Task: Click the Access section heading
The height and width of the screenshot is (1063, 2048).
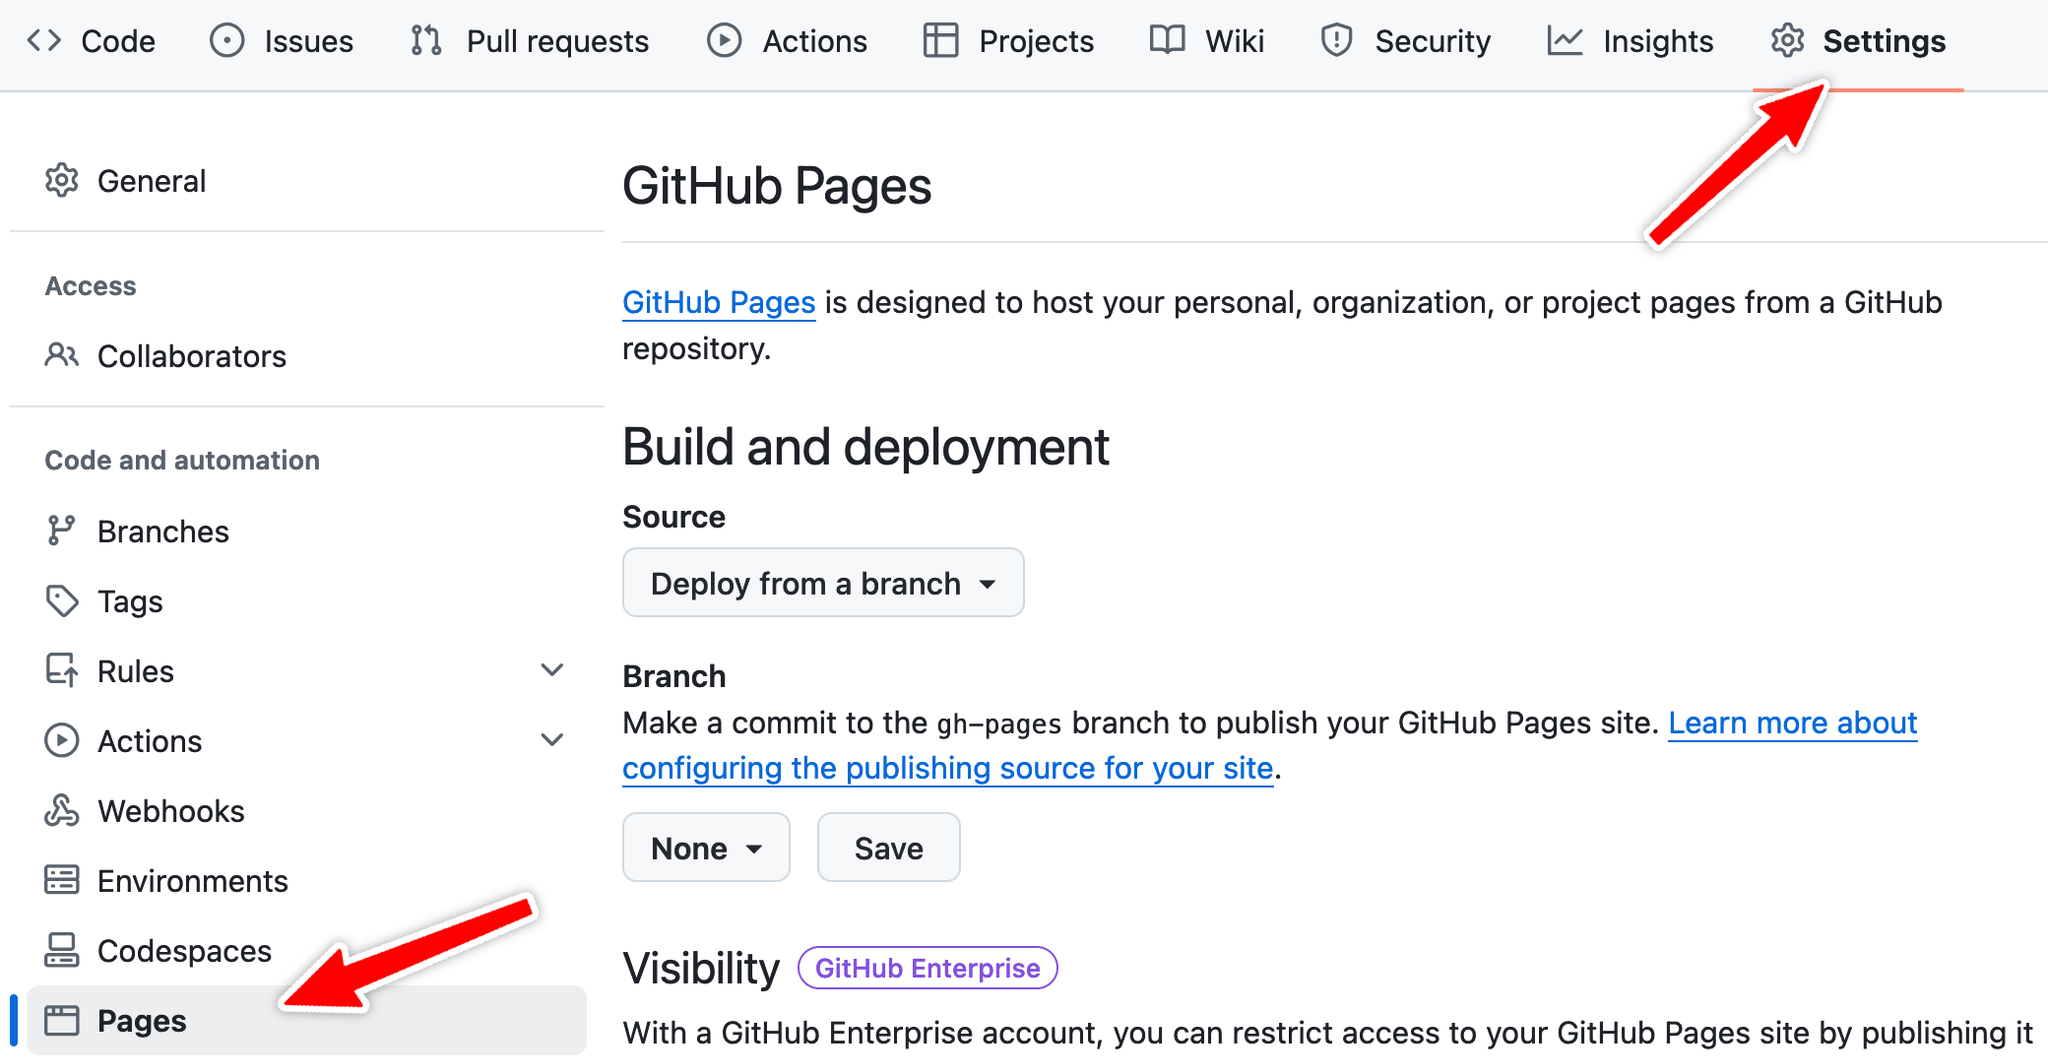Action: (x=90, y=286)
